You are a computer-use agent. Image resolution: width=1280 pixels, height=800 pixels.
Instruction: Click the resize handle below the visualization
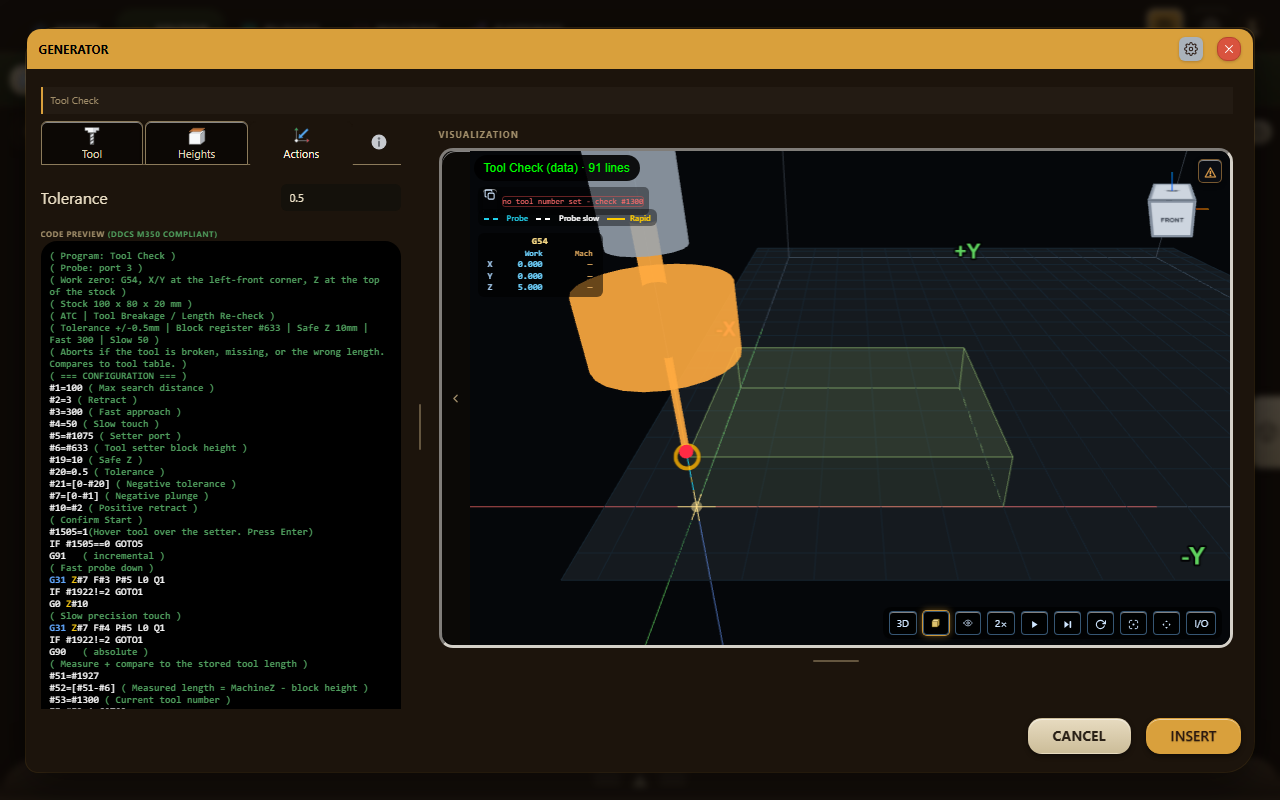pyautogui.click(x=835, y=661)
